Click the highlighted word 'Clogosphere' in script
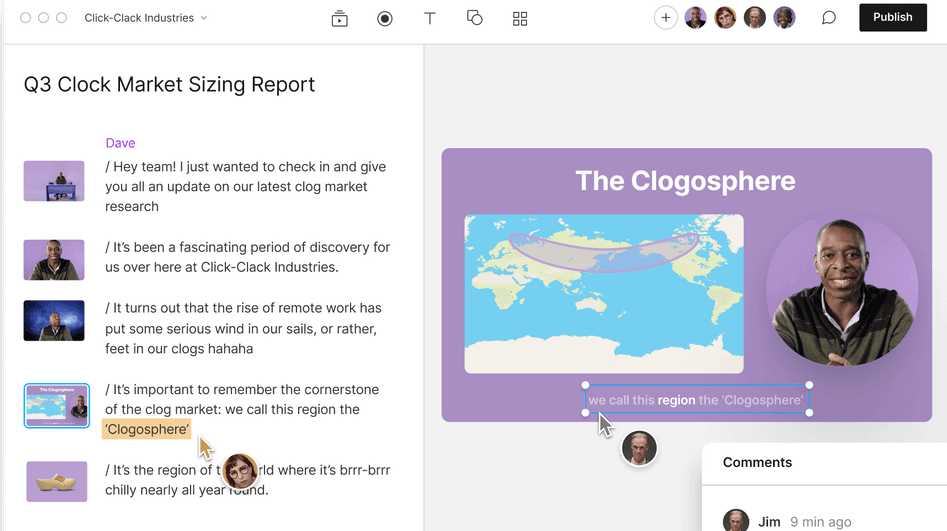The width and height of the screenshot is (947, 531). click(147, 429)
